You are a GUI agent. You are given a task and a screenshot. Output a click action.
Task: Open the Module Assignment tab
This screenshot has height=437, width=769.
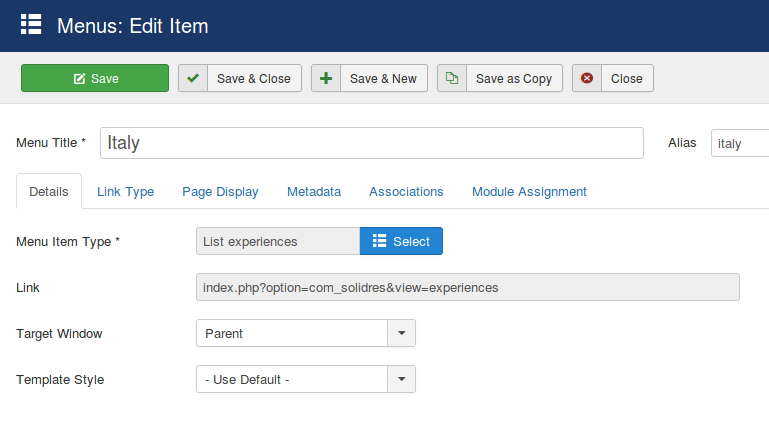click(x=529, y=191)
